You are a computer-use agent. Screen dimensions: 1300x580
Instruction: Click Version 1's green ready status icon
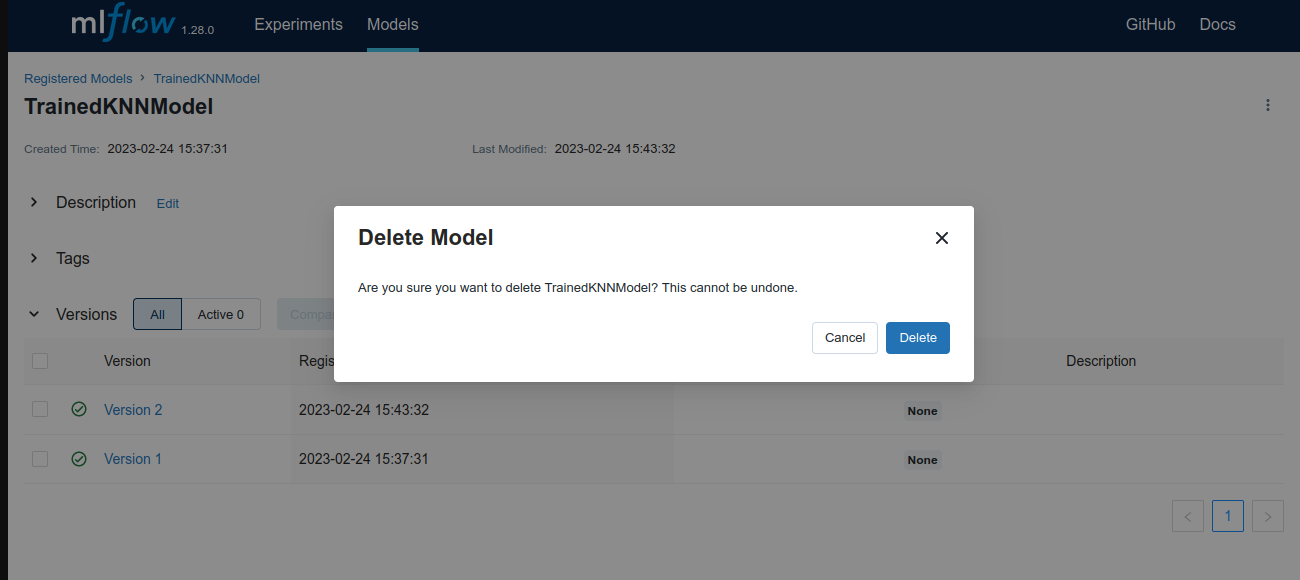click(x=79, y=458)
